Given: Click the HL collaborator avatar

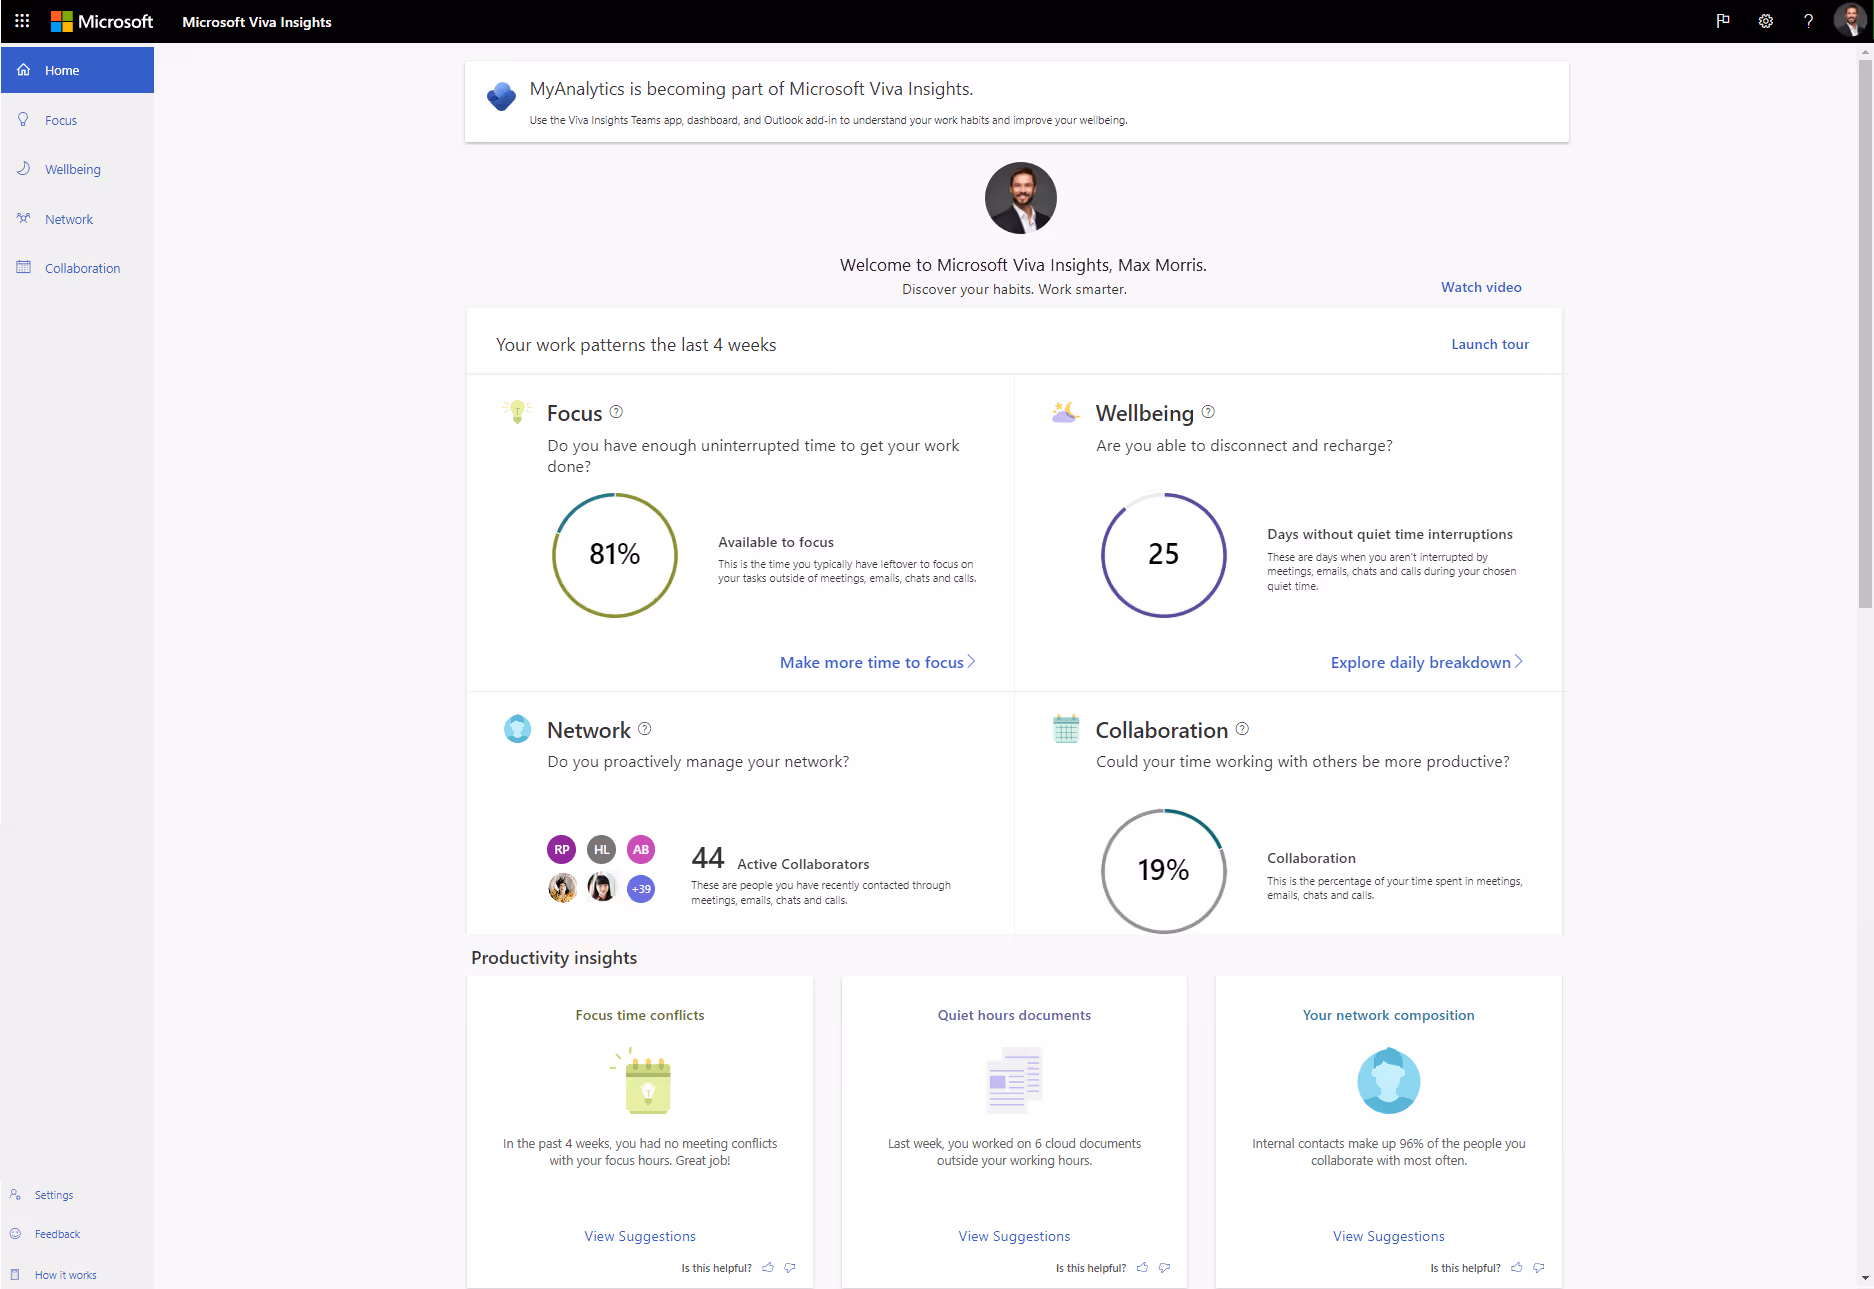Looking at the screenshot, I should 601,849.
